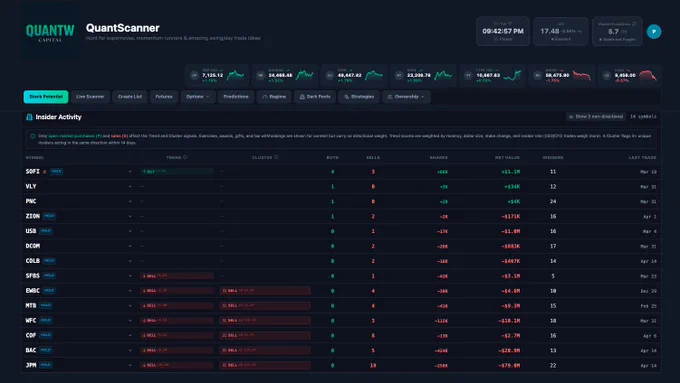The image size is (680, 383).
Task: Open the Predictions tab
Action: [x=235, y=97]
